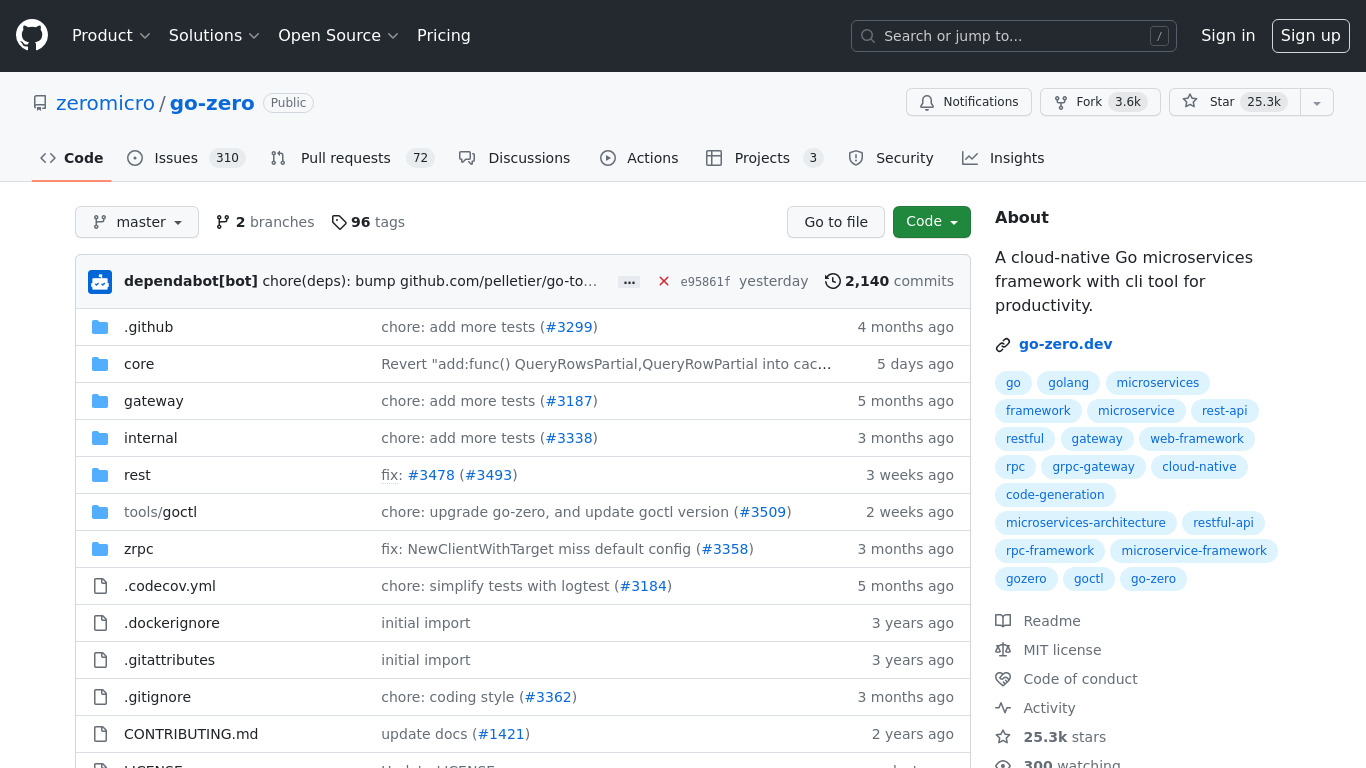The height and width of the screenshot is (768, 1366).
Task: Open the rest folder icon
Action: (x=100, y=475)
